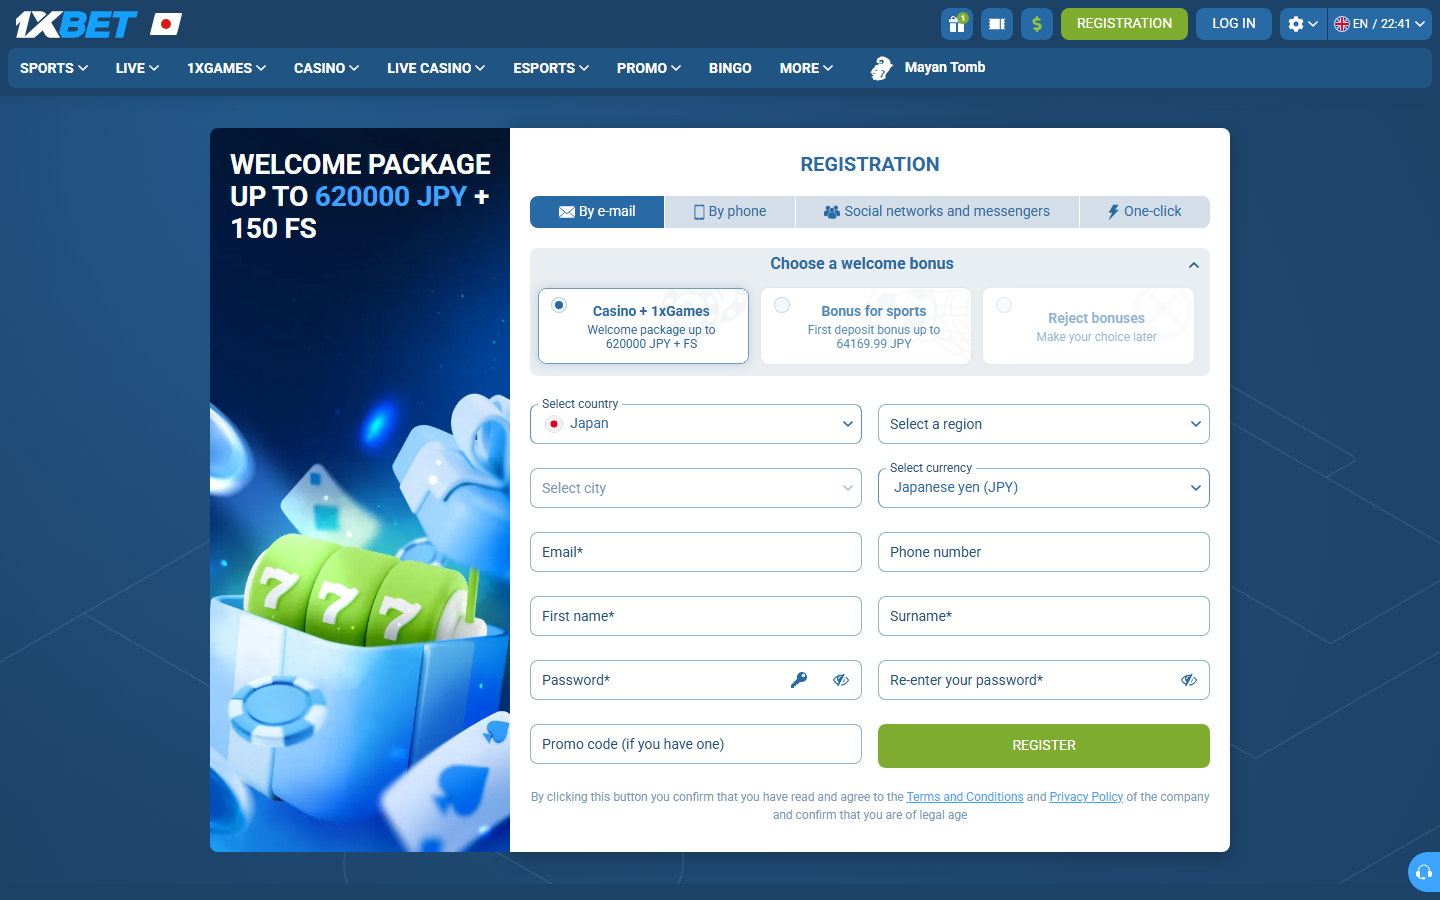The width and height of the screenshot is (1440, 900).
Task: Expand the PROMO menu
Action: 649,68
